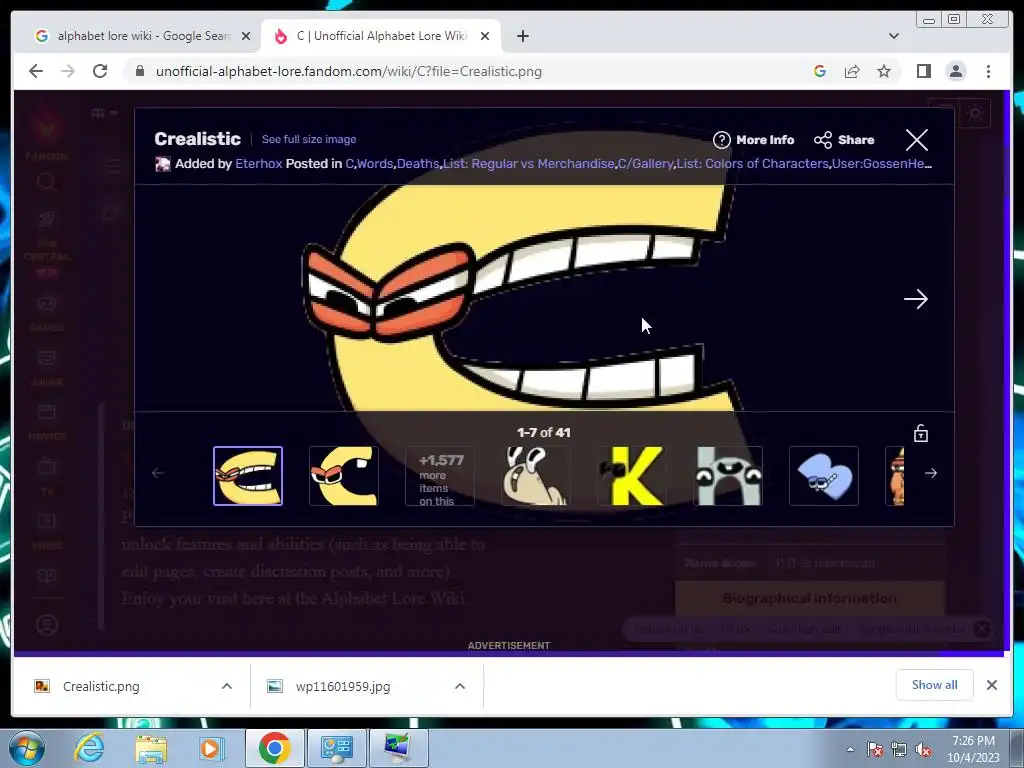Image resolution: width=1024 pixels, height=768 pixels.
Task: Open Eterhox user profile link
Action: click(259, 163)
